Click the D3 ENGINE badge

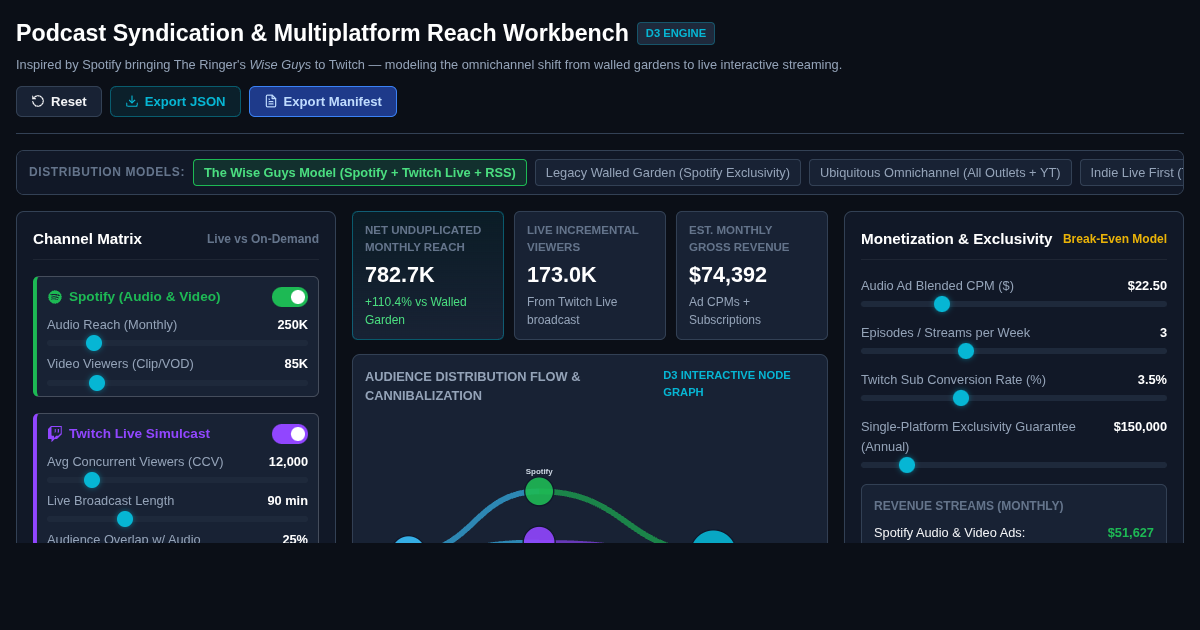coord(676,33)
